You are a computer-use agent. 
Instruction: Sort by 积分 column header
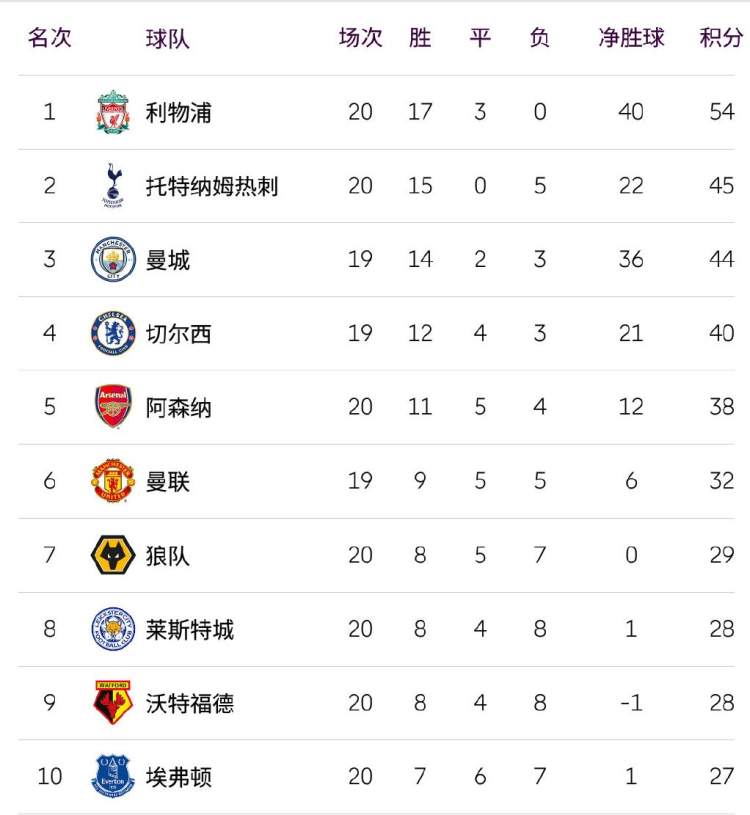[x=721, y=37]
